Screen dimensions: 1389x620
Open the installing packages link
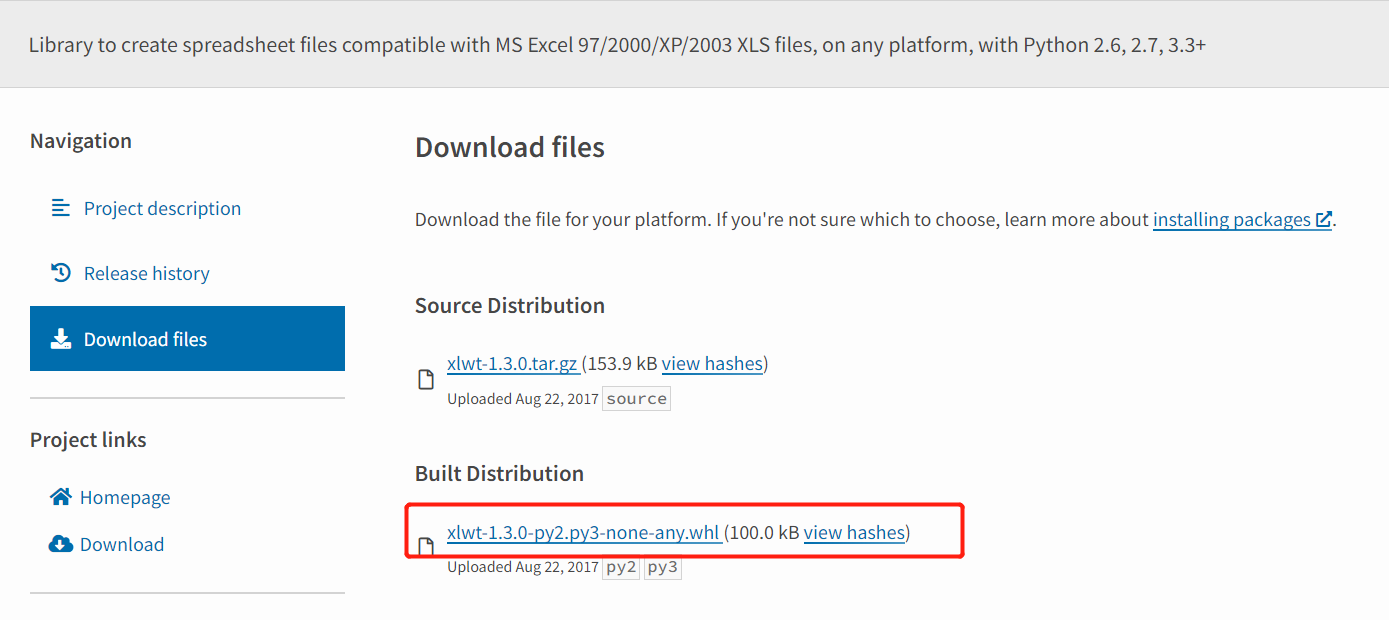pyautogui.click(x=1232, y=219)
